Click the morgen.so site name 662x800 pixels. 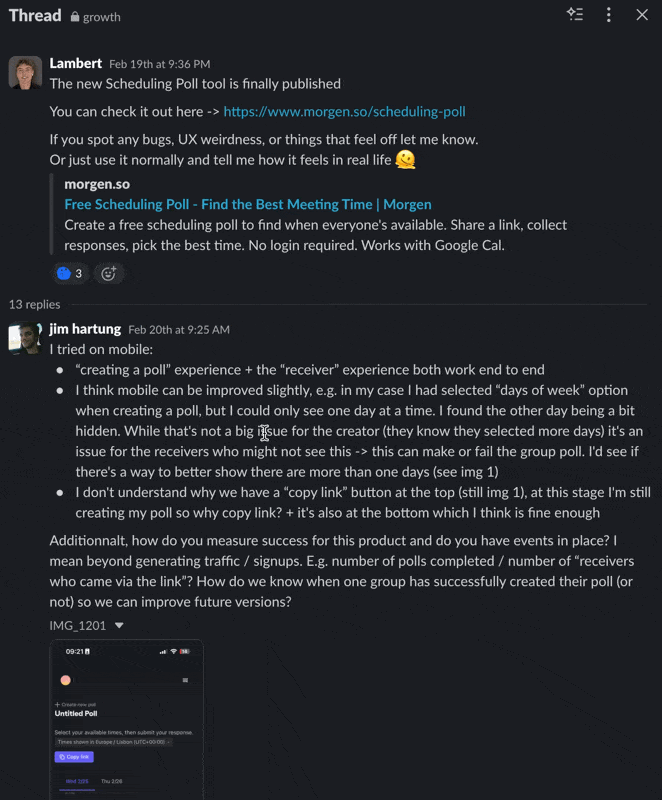(x=96, y=183)
